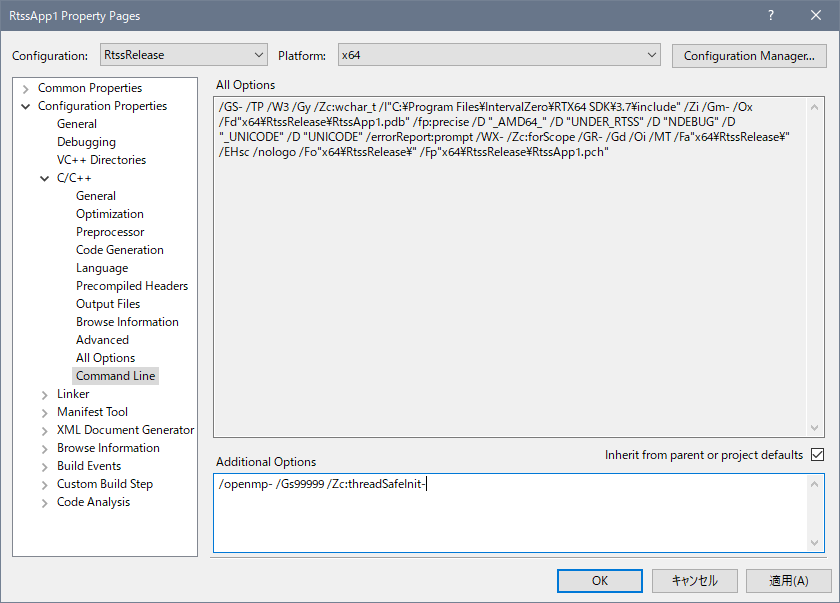Expand the Manifest Tool node
Viewport: 840px width, 603px height.
coord(46,411)
